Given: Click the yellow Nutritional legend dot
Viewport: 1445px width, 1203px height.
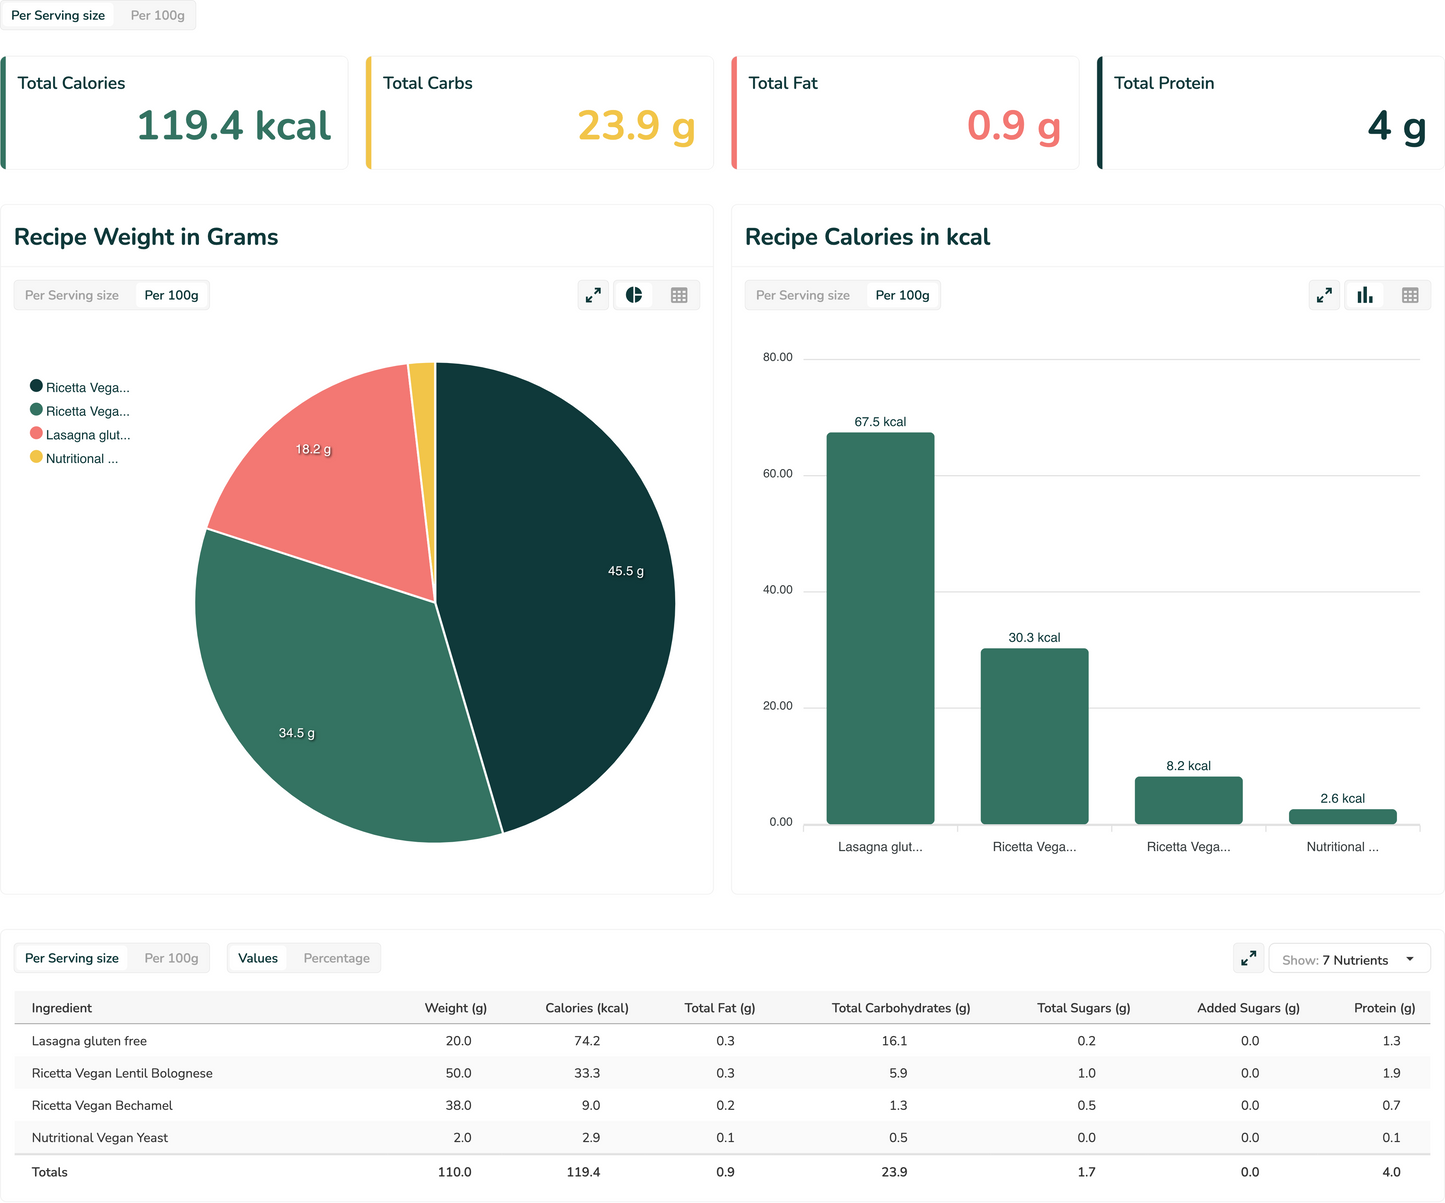Looking at the screenshot, I should (36, 457).
